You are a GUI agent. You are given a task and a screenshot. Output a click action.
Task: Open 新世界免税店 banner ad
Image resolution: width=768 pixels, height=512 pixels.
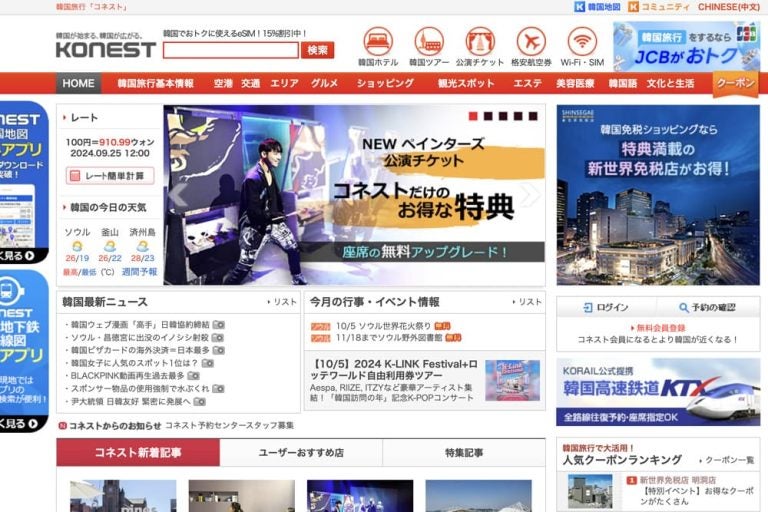point(658,195)
